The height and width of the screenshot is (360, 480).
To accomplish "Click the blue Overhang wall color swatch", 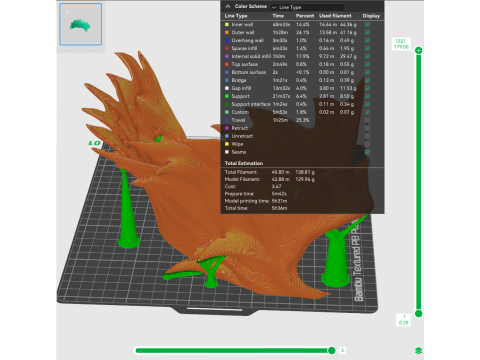I will click(227, 40).
